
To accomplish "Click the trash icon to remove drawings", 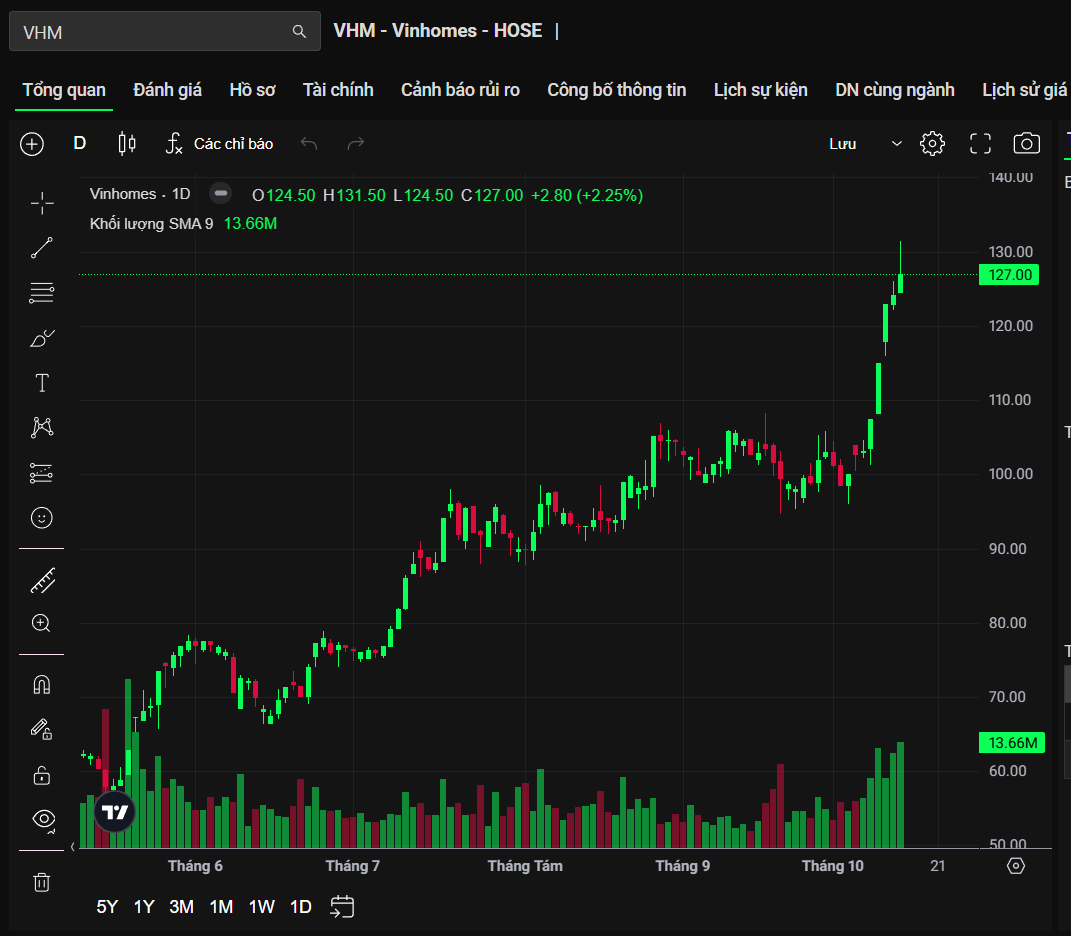I will click(x=42, y=882).
